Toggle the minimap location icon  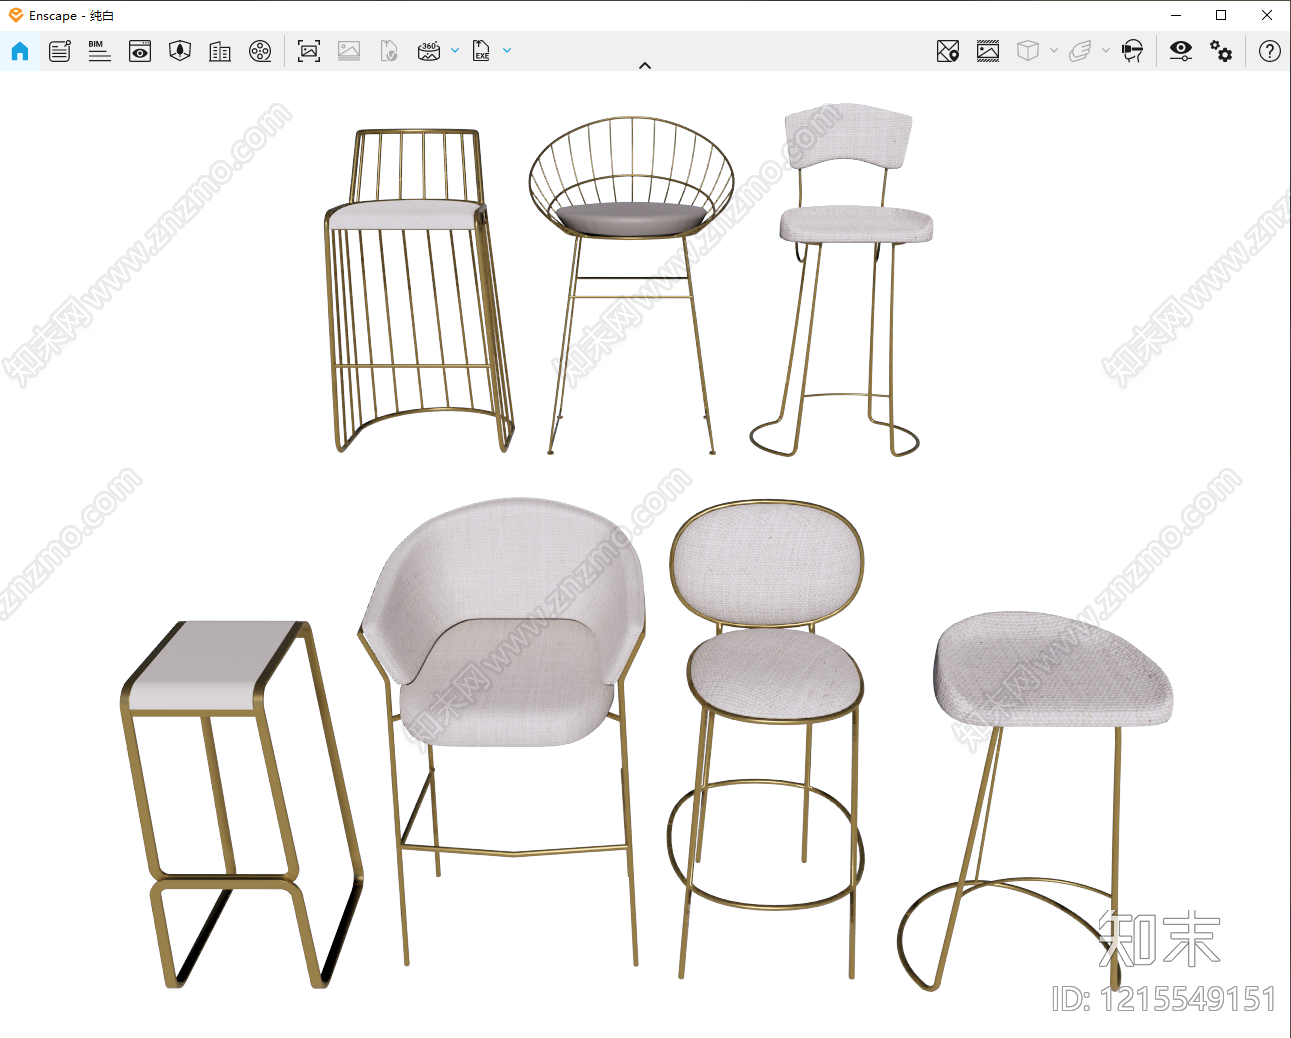pos(948,51)
